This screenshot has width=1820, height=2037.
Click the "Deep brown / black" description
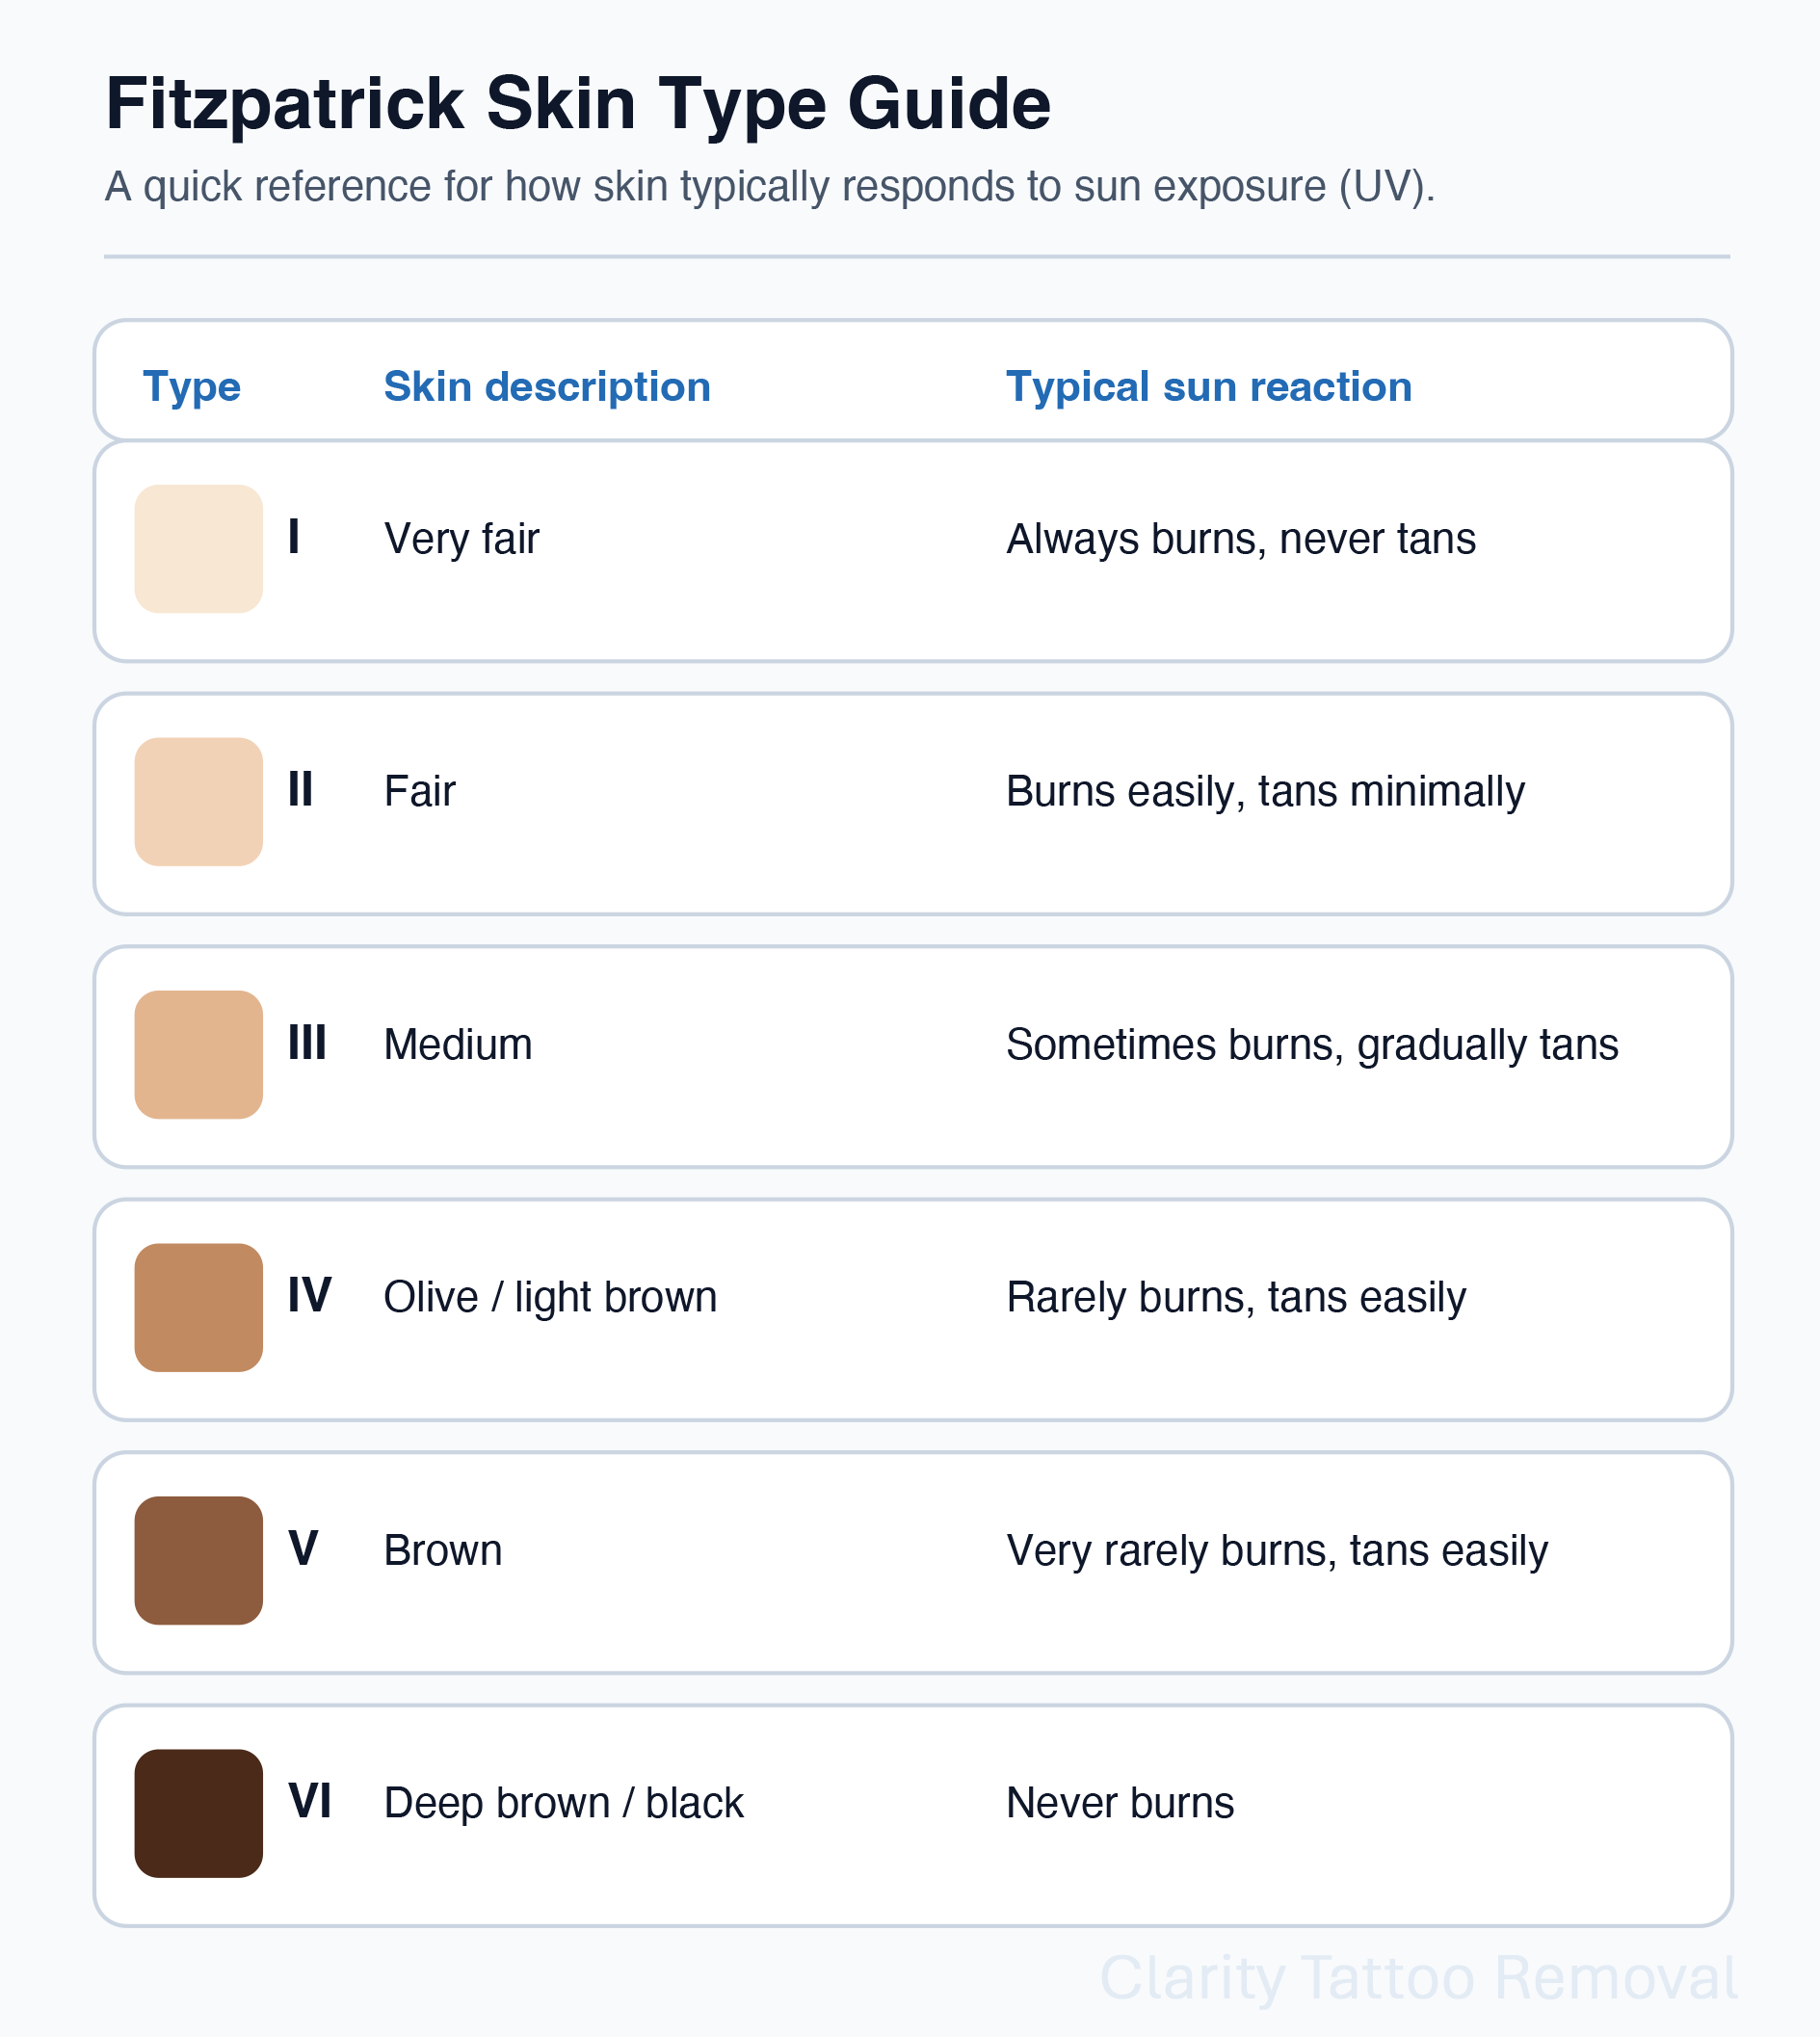564,1804
